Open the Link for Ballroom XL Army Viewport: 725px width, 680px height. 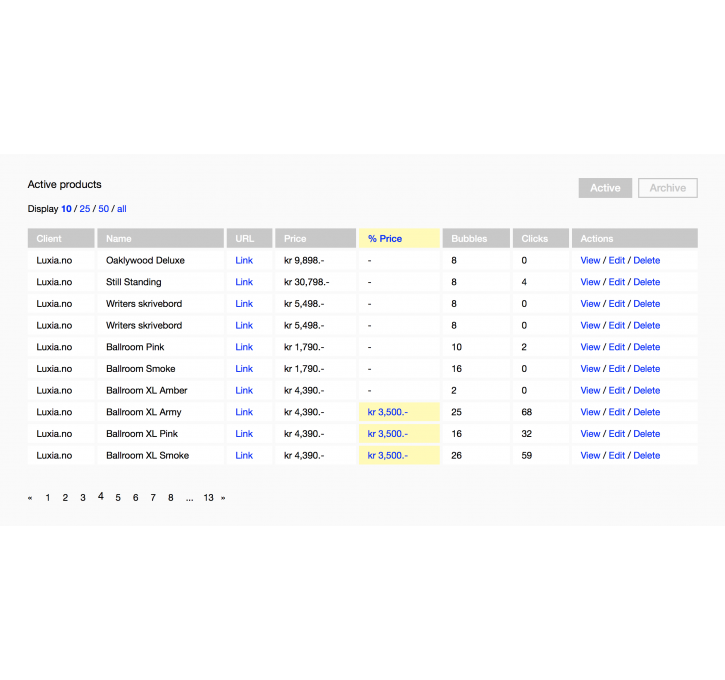coord(244,412)
